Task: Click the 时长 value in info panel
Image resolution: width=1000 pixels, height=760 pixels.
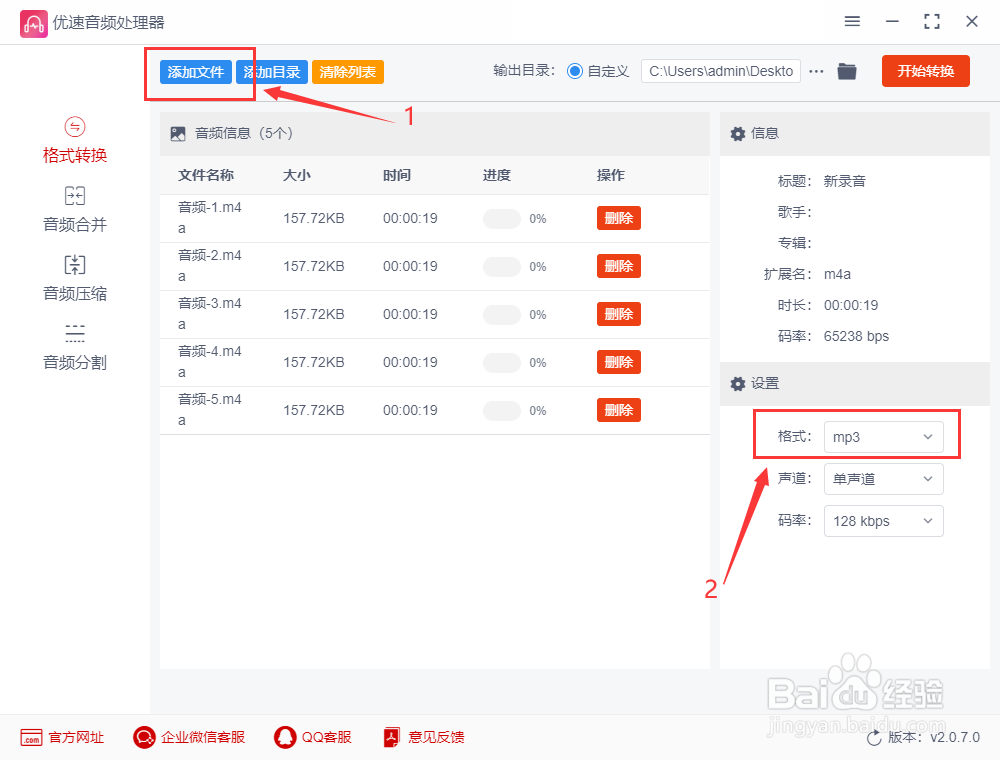Action: (x=851, y=305)
